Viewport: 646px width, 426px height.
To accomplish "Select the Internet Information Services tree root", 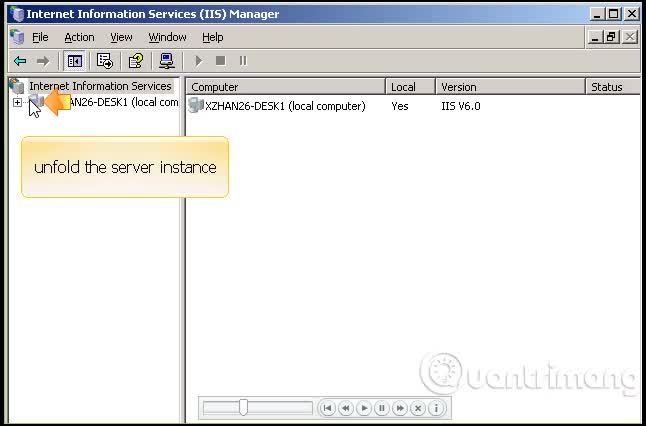I will [100, 86].
